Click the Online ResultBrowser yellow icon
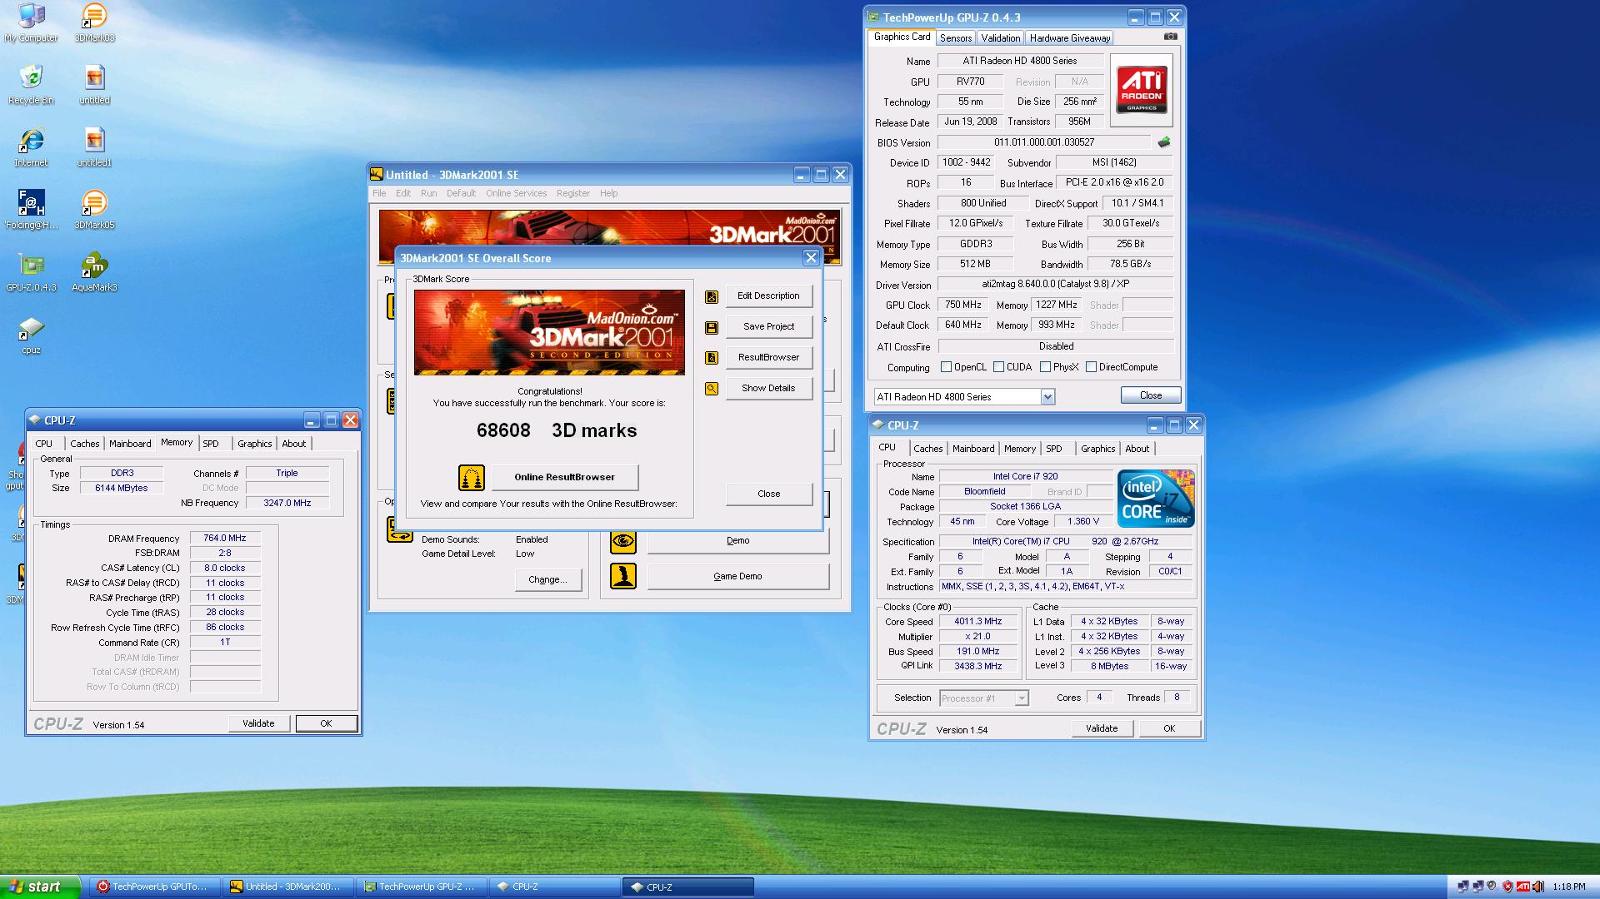The width and height of the screenshot is (1600, 899). point(471,477)
